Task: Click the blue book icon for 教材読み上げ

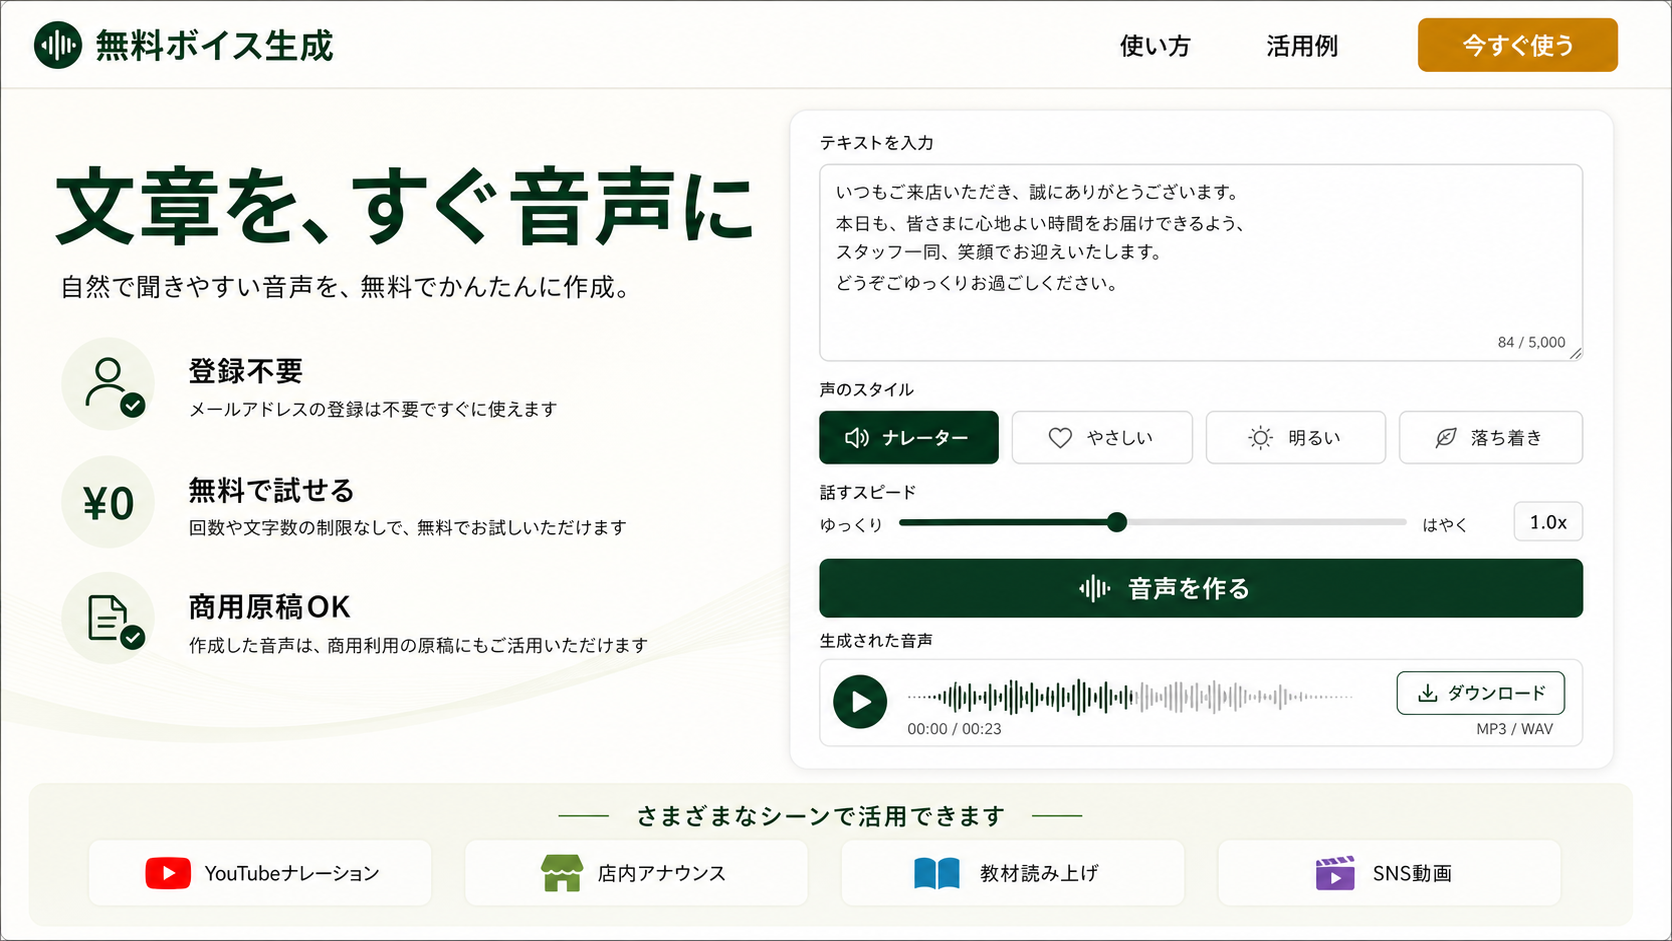Action: [937, 873]
